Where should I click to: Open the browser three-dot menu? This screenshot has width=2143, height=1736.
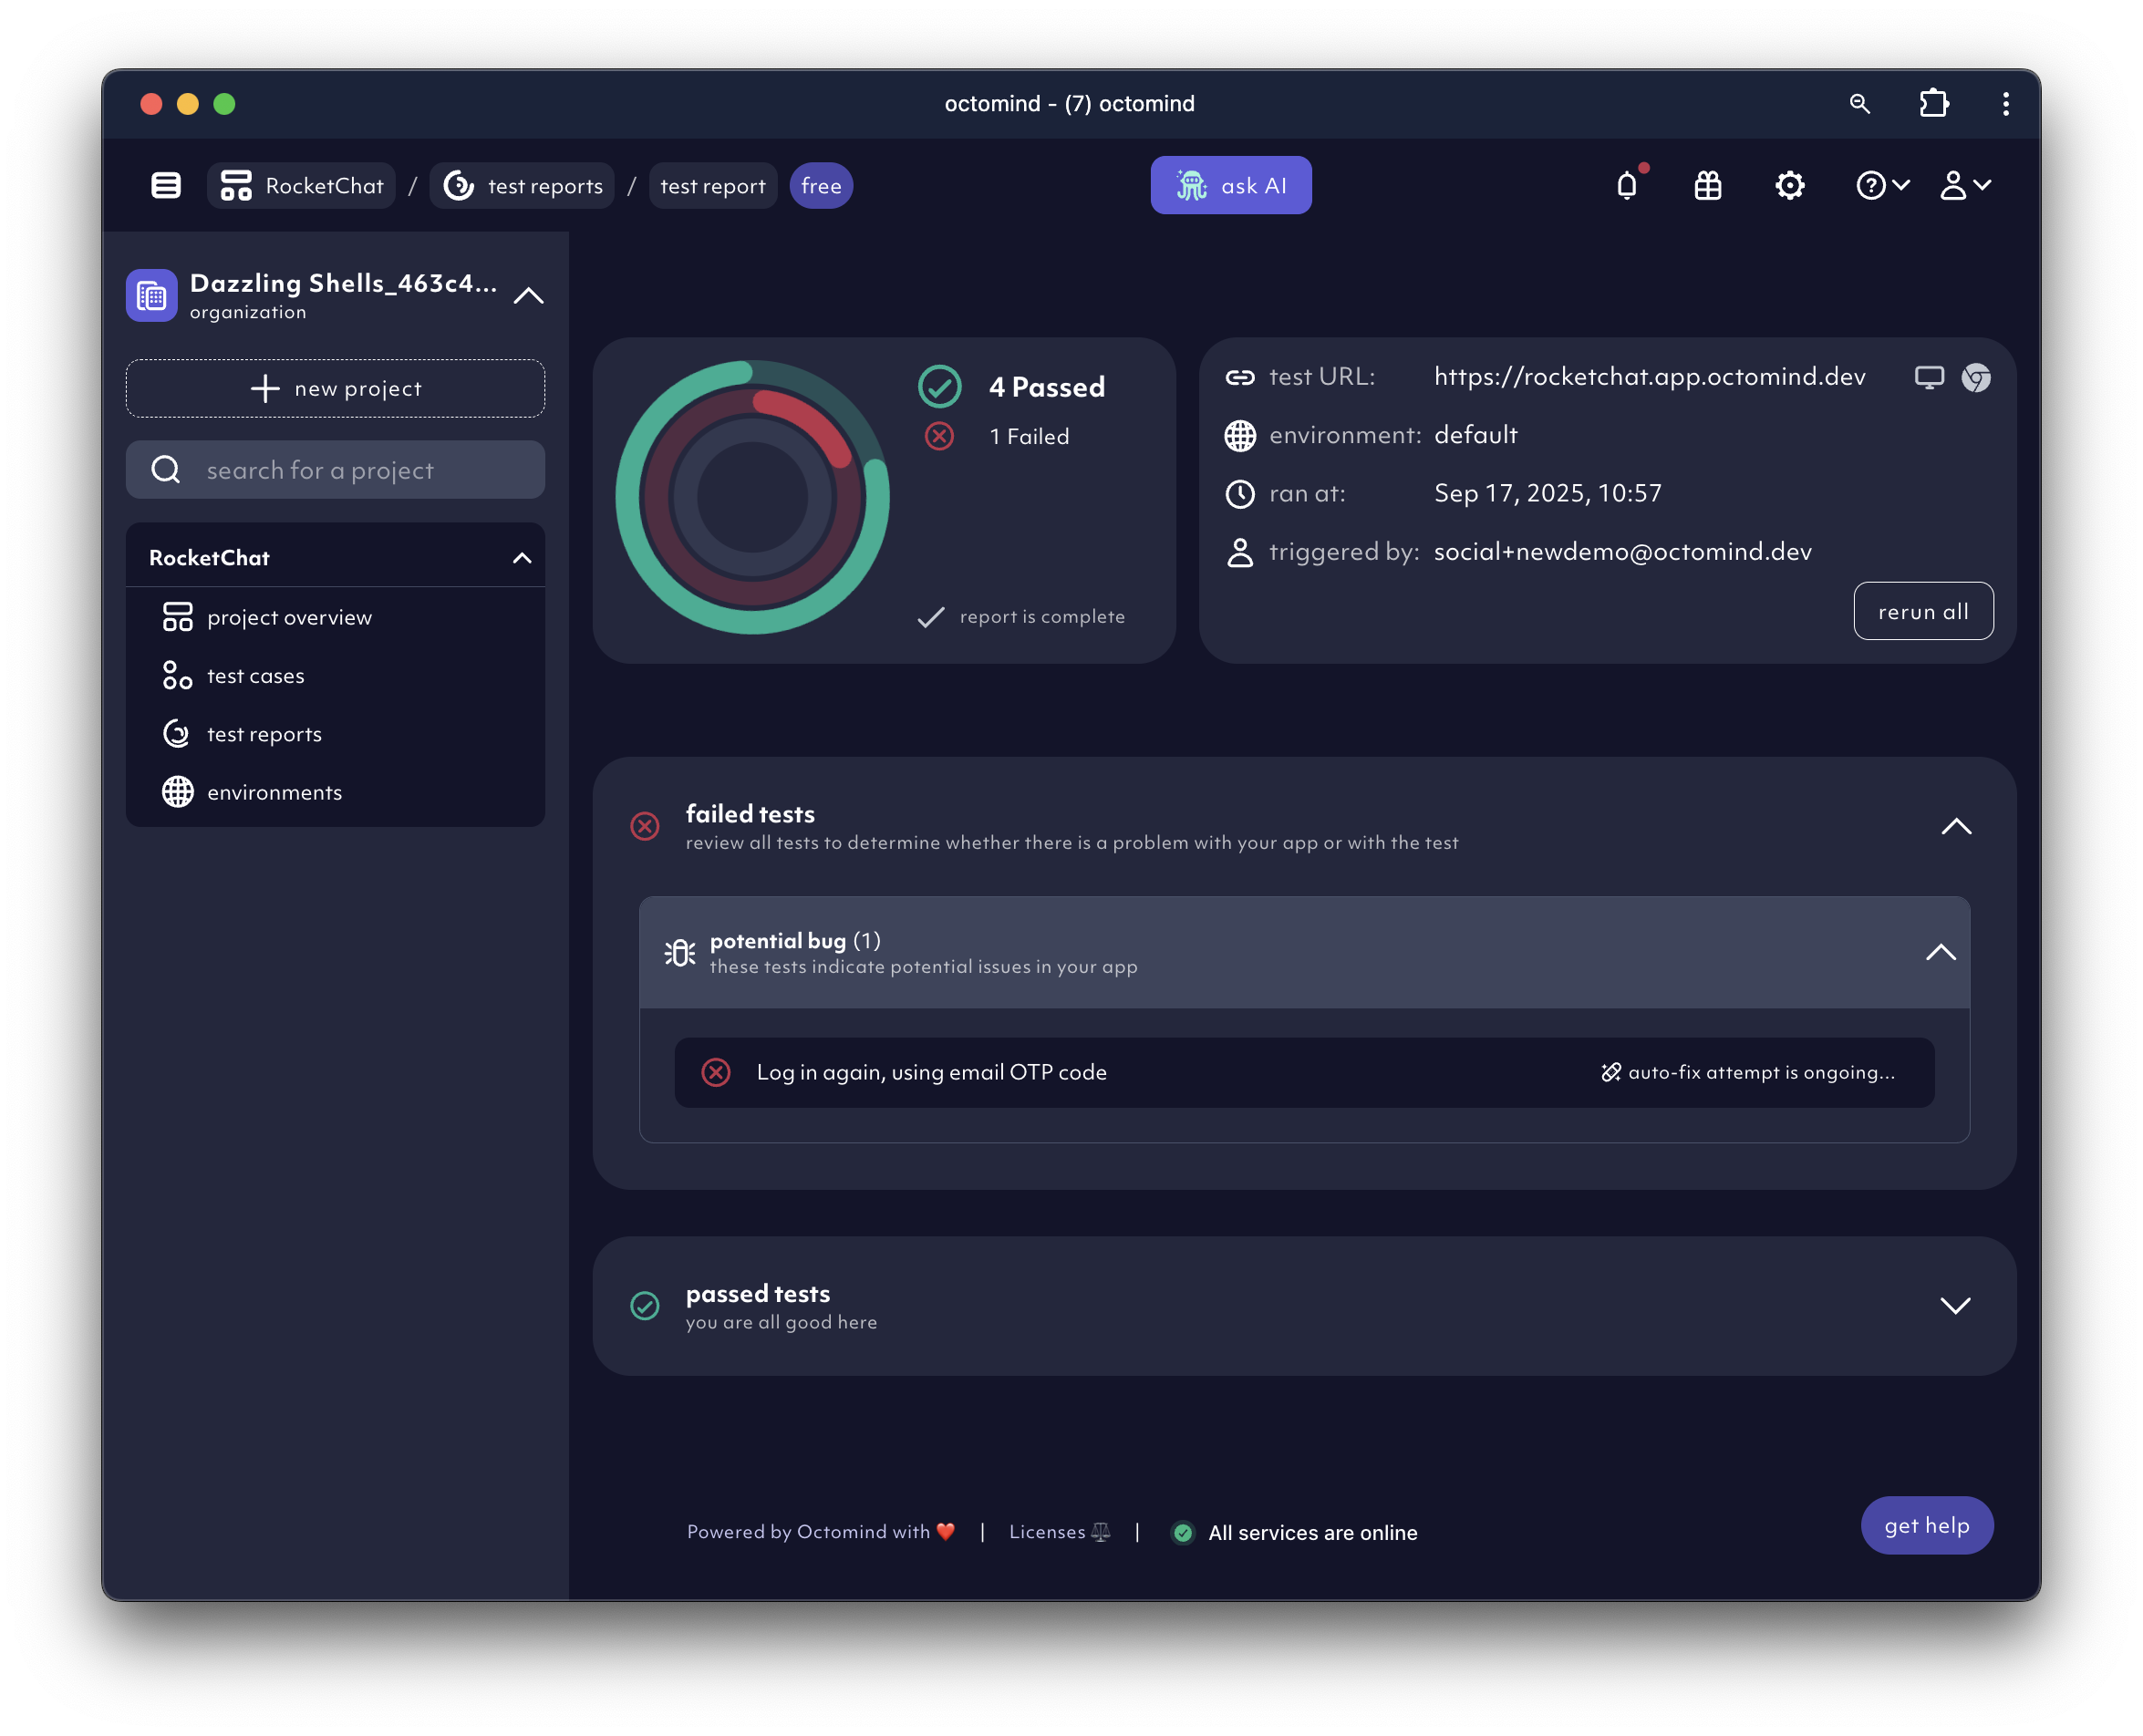2006,104
